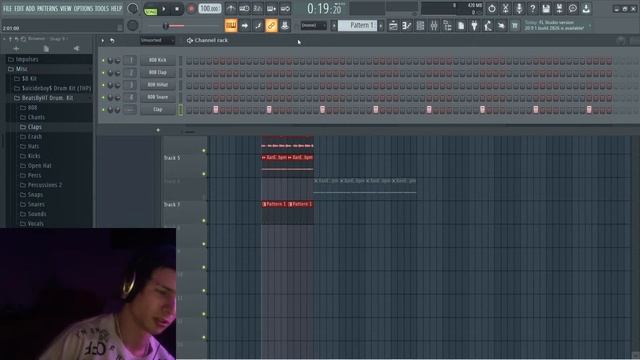Mute the Clap channel green light

(103, 110)
